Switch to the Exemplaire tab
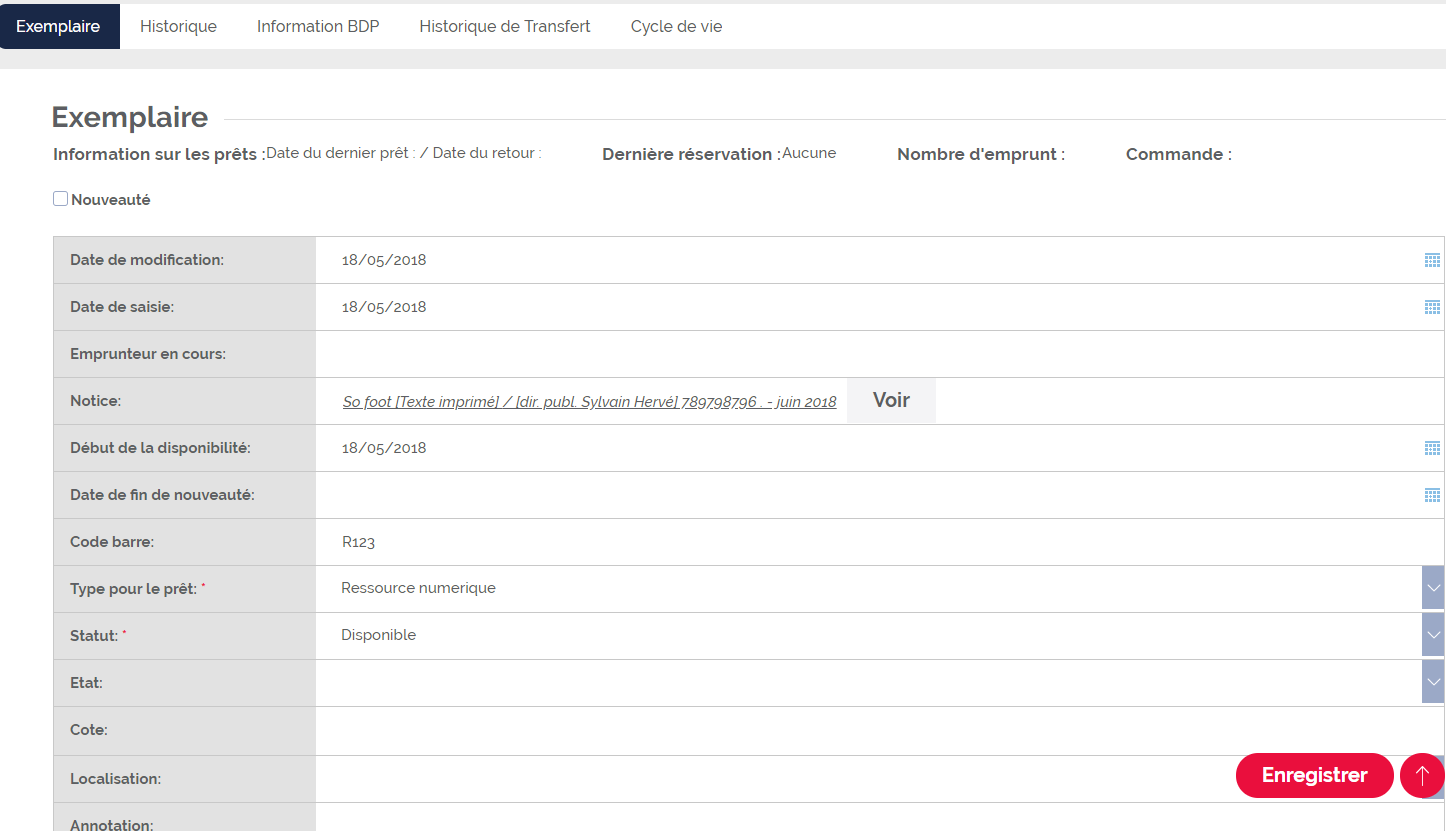This screenshot has width=1446, height=831. click(59, 26)
